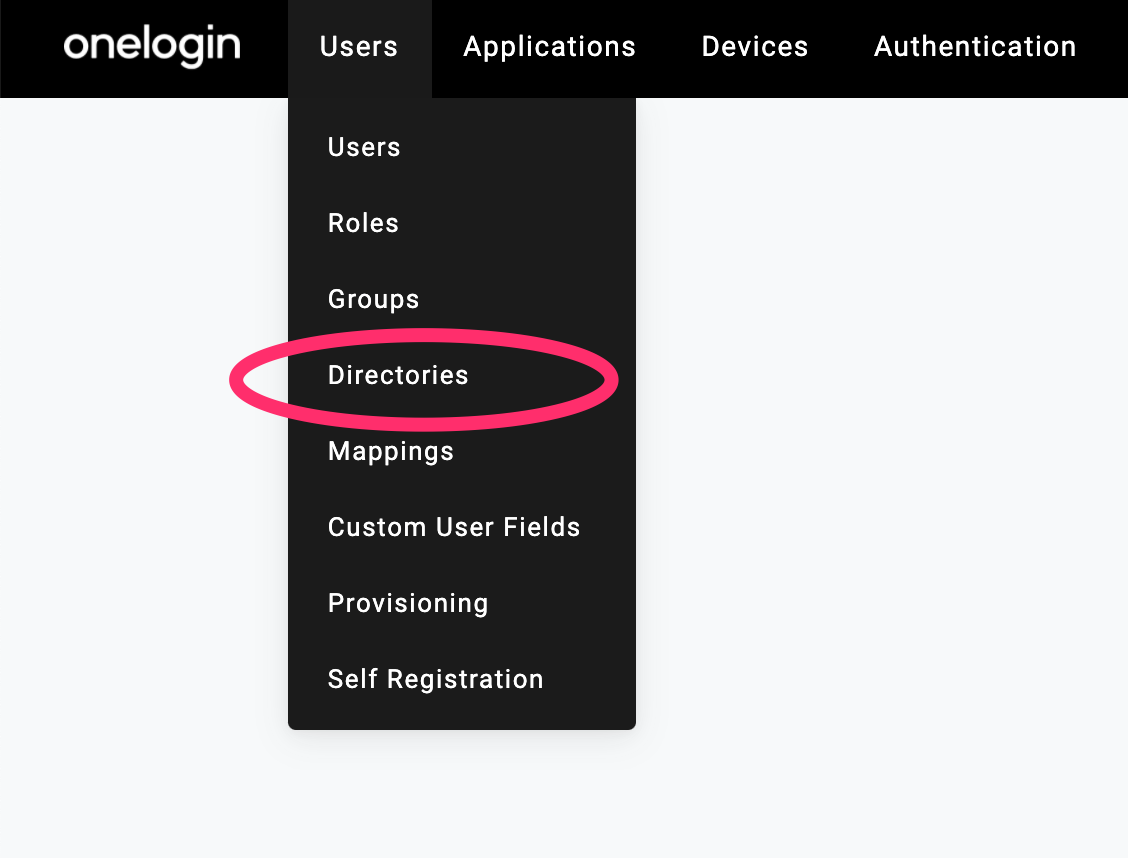Click inside the pink ellipse highlight
1128x858 pixels.
[420, 378]
